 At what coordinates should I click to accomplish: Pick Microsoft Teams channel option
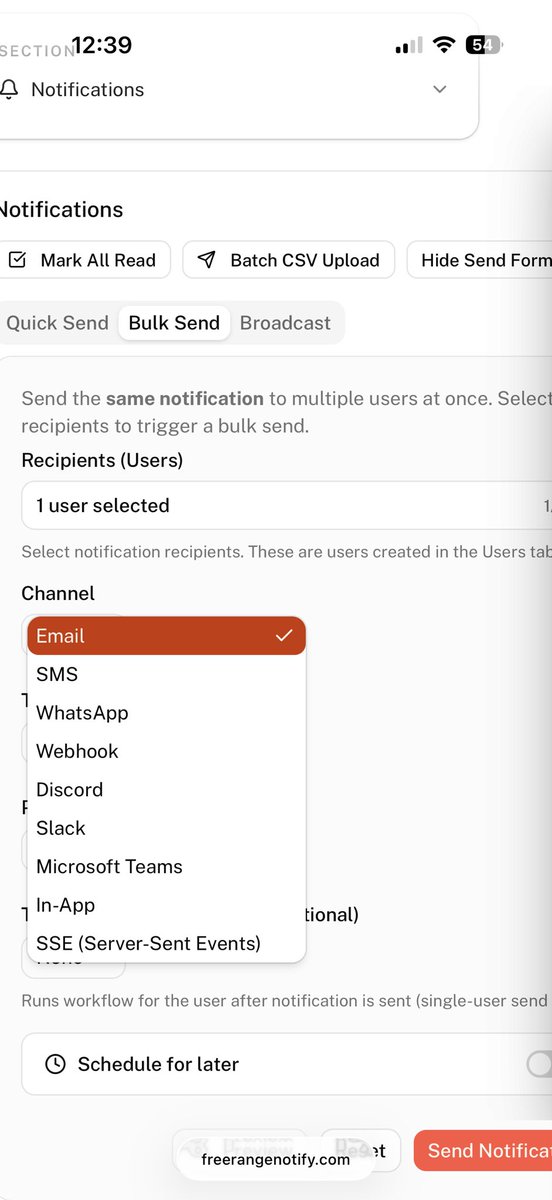click(x=166, y=867)
